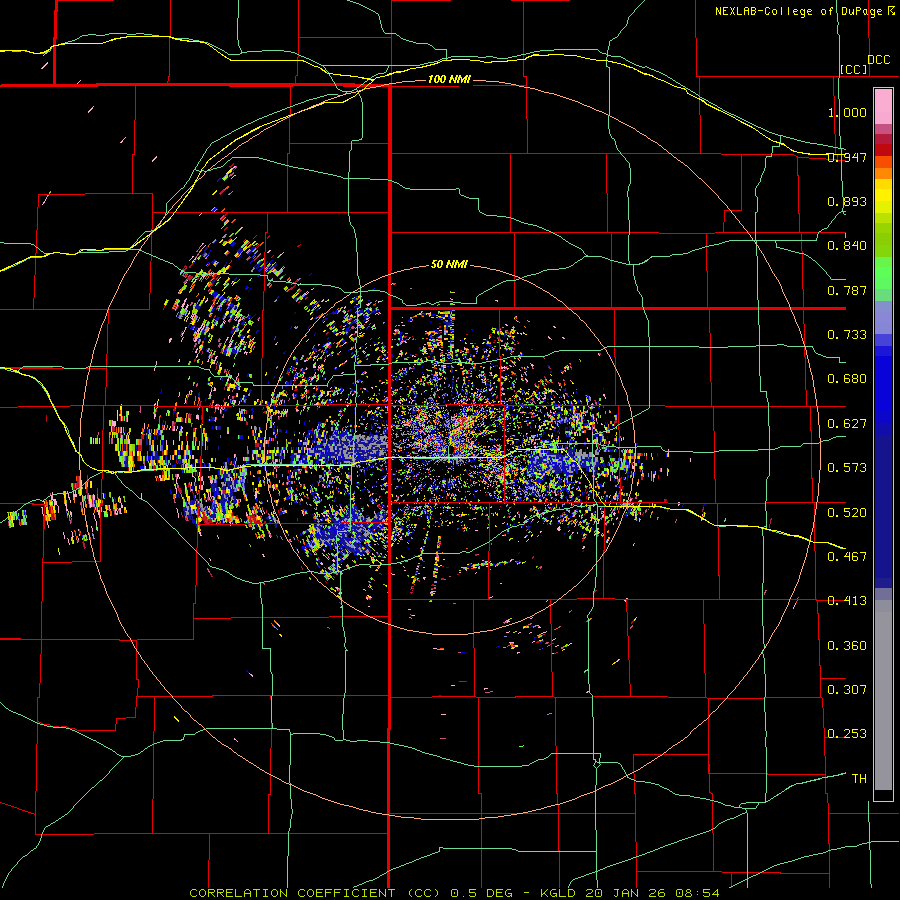The image size is (900, 900).
Task: Select the 0.733 legend value
Action: 847,335
